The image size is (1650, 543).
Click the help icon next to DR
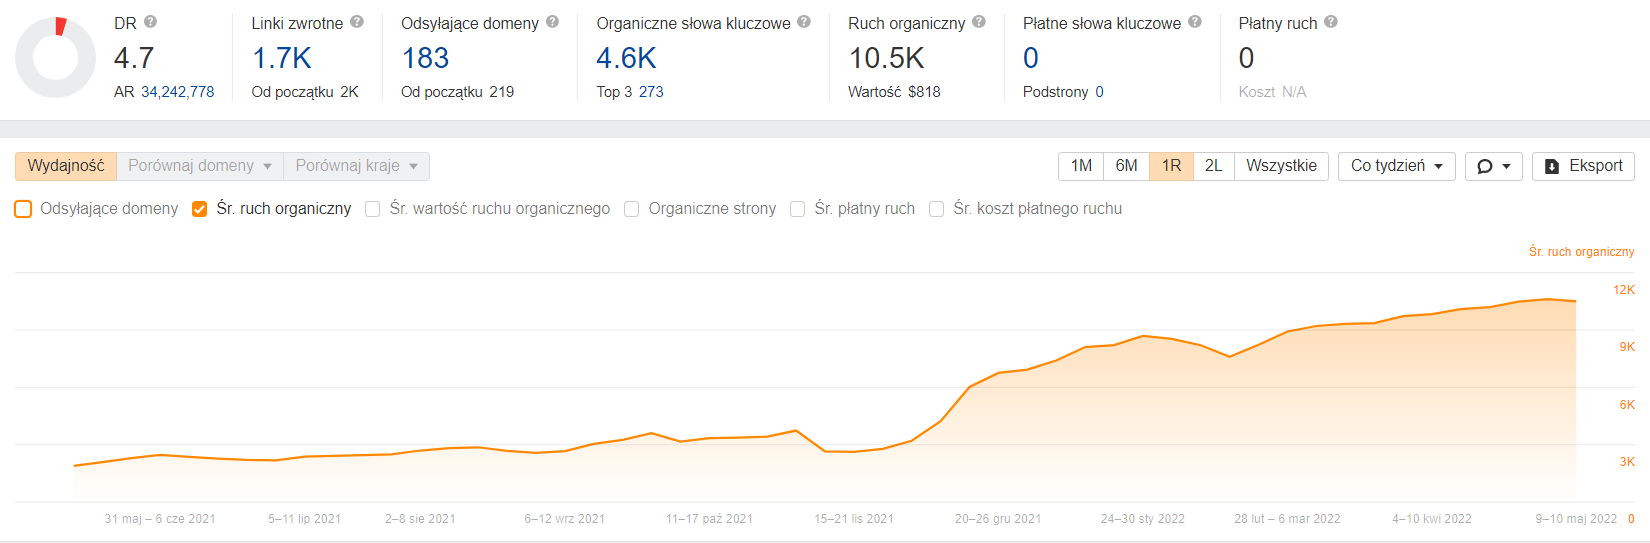[150, 21]
